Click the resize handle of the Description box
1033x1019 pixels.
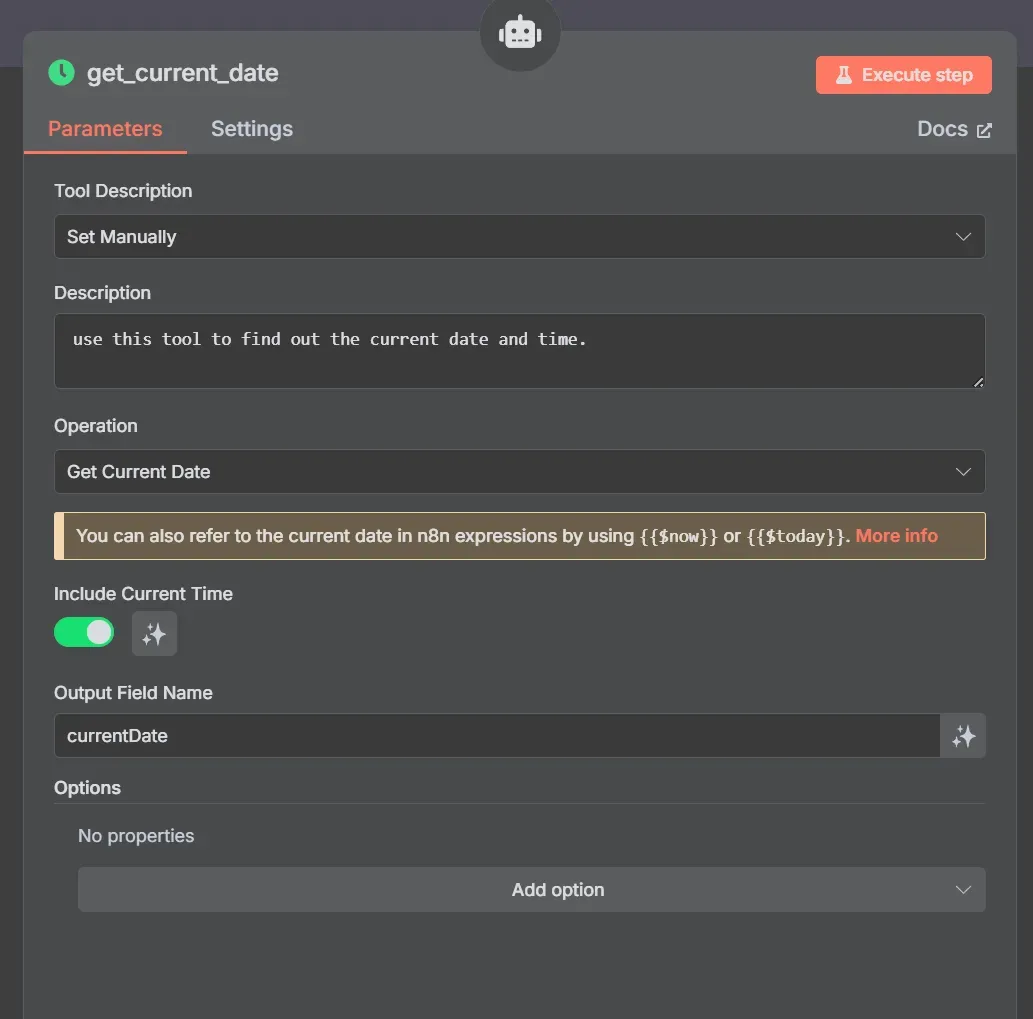pos(977,382)
